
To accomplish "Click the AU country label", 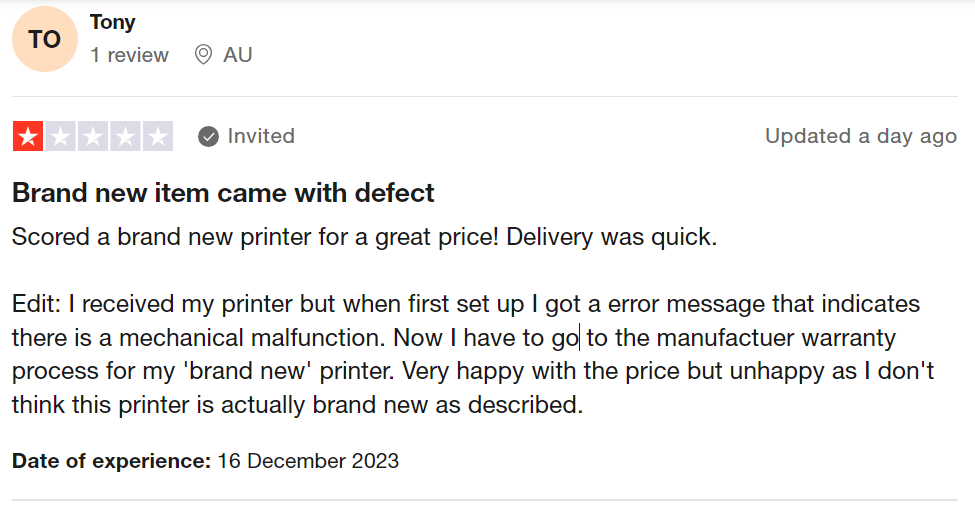I will [237, 55].
